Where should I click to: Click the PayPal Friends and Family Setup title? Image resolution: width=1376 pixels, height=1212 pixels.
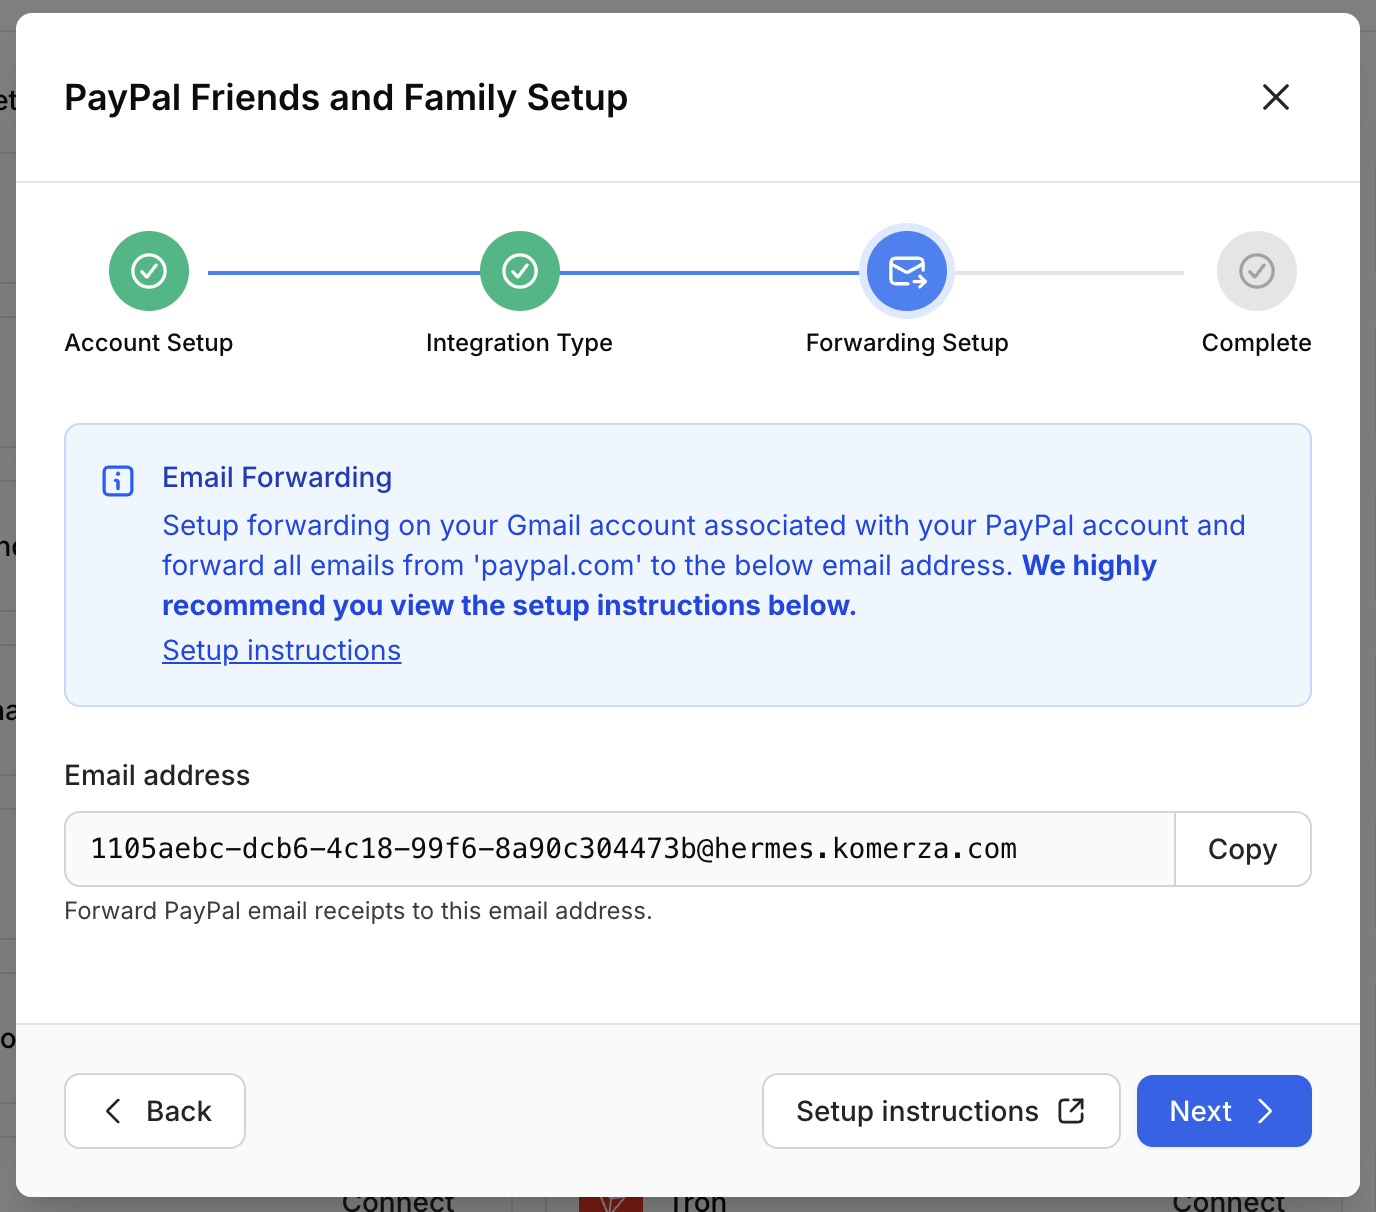(x=345, y=97)
